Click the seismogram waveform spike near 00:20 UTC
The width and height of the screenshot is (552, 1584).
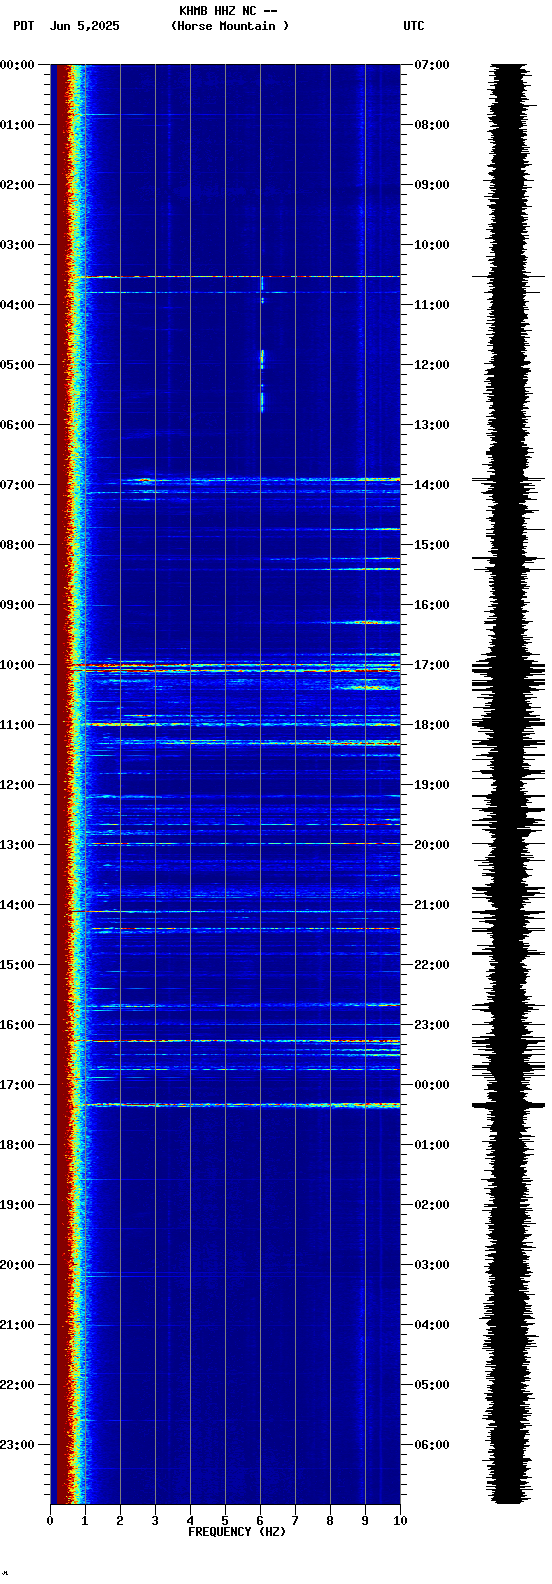(x=509, y=1105)
